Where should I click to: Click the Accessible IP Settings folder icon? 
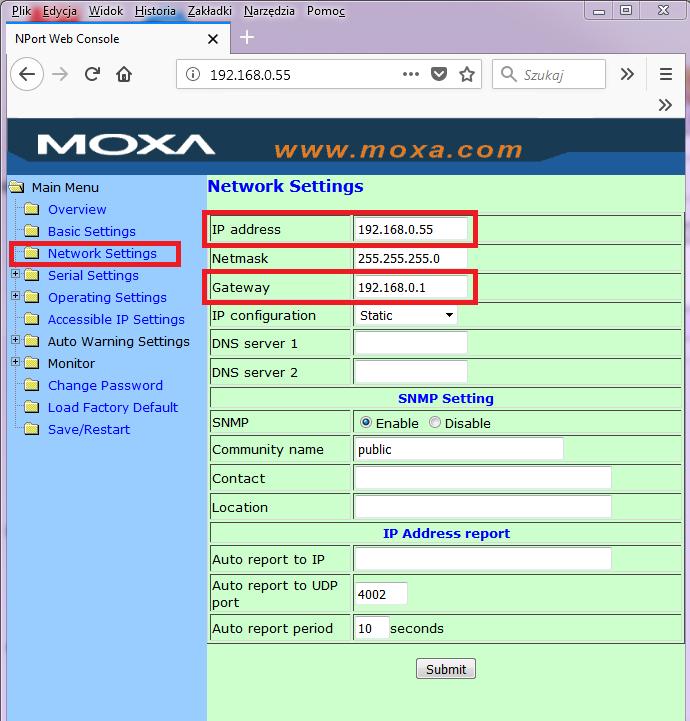coord(31,319)
